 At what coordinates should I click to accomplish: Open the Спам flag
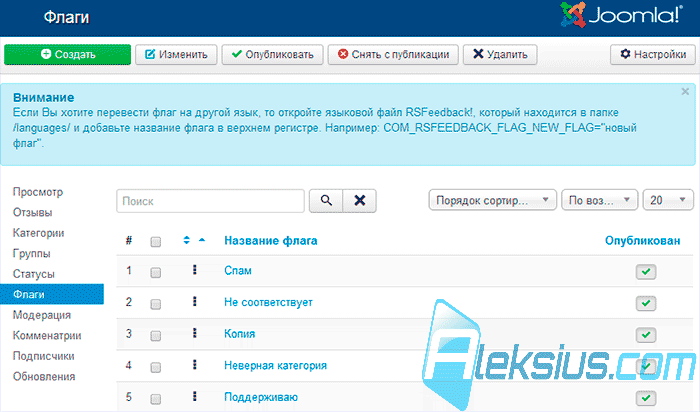[238, 271]
